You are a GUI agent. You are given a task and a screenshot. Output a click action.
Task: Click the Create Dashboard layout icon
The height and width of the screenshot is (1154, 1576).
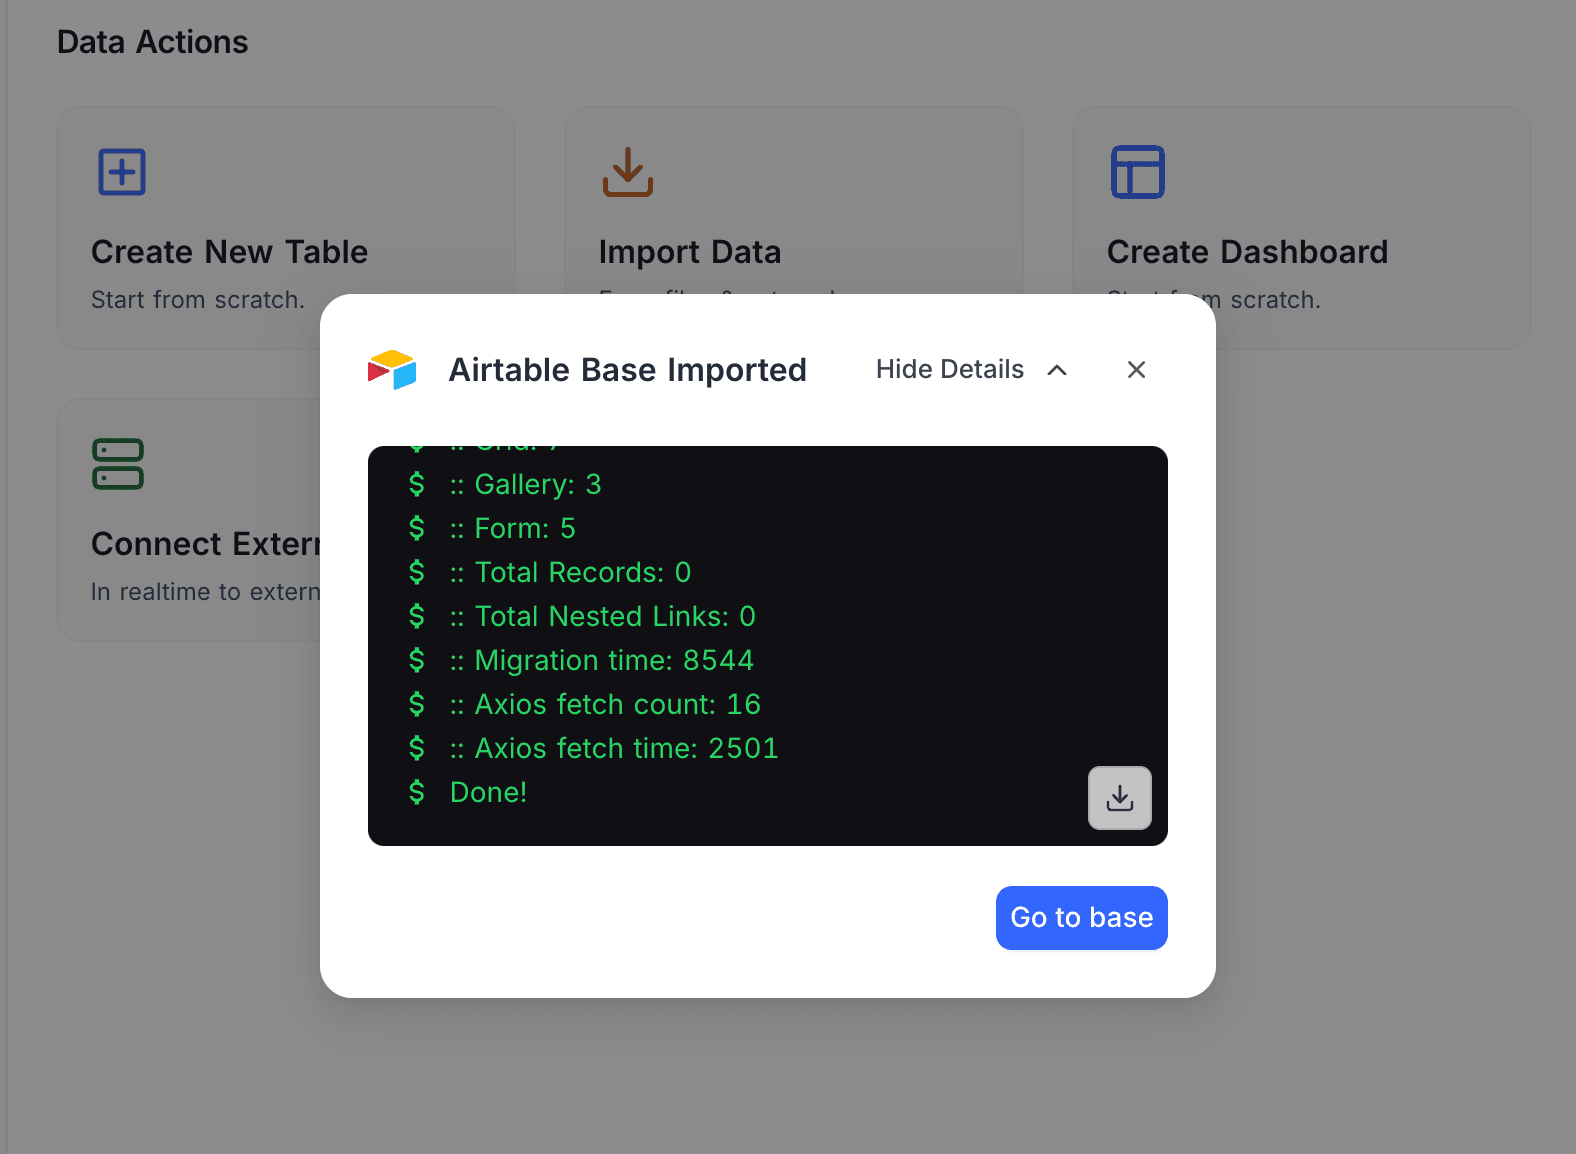(x=1138, y=172)
